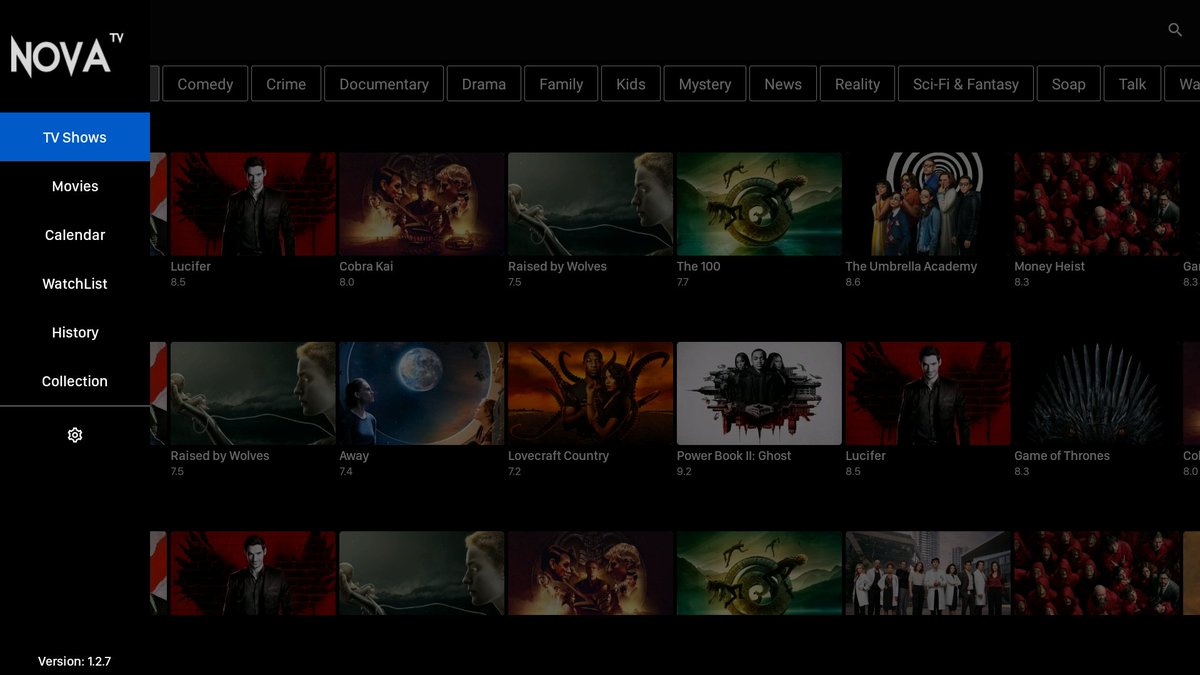View your watch History
The height and width of the screenshot is (675, 1200).
point(75,332)
